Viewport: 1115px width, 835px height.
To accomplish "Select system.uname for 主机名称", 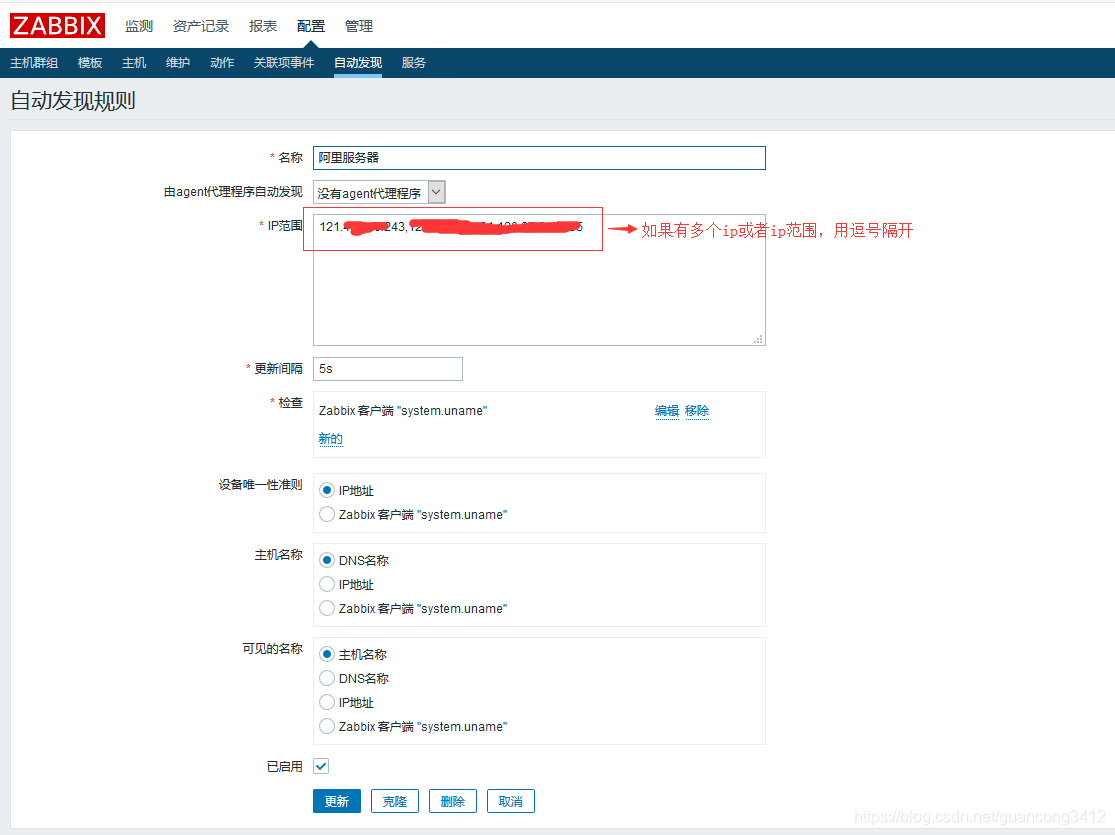I will 327,608.
